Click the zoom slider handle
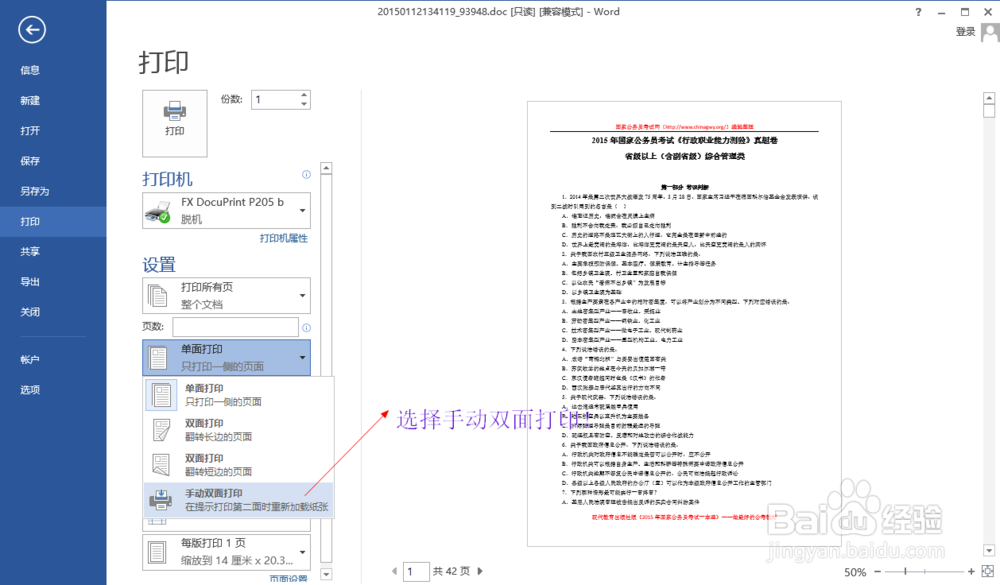 (x=905, y=572)
